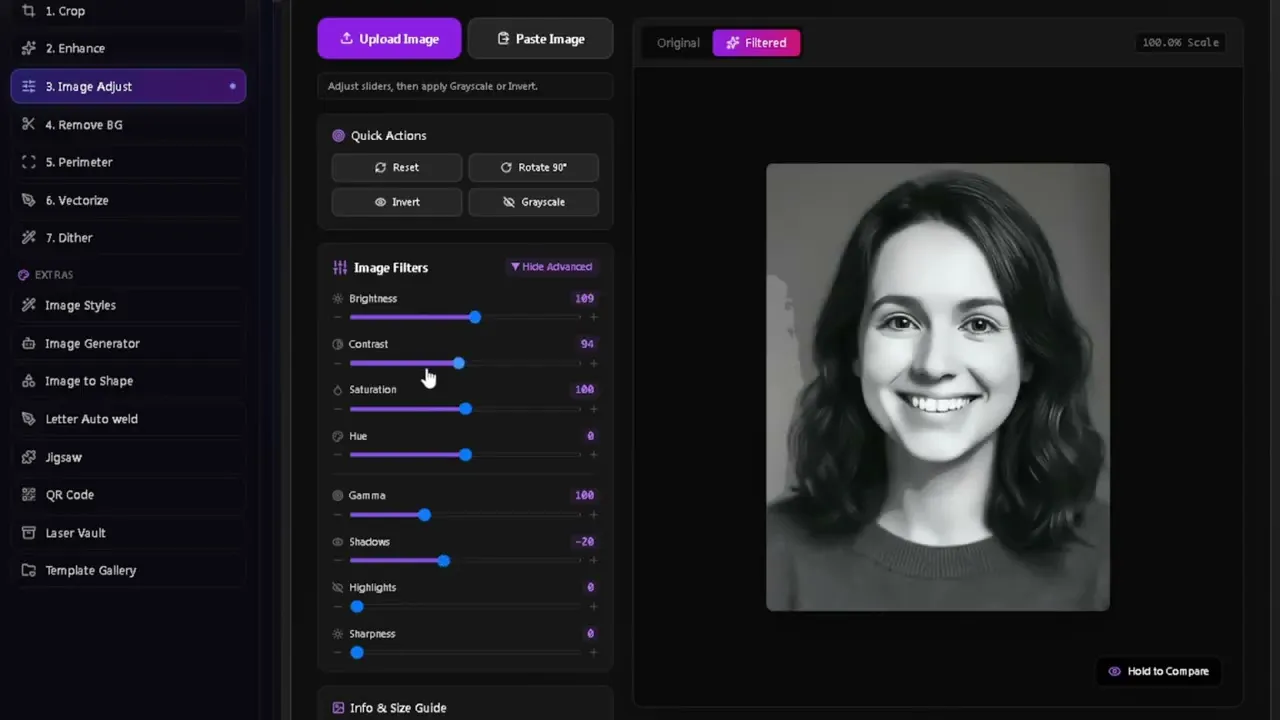Invert the image colors
Image resolution: width=1280 pixels, height=720 pixels.
397,202
